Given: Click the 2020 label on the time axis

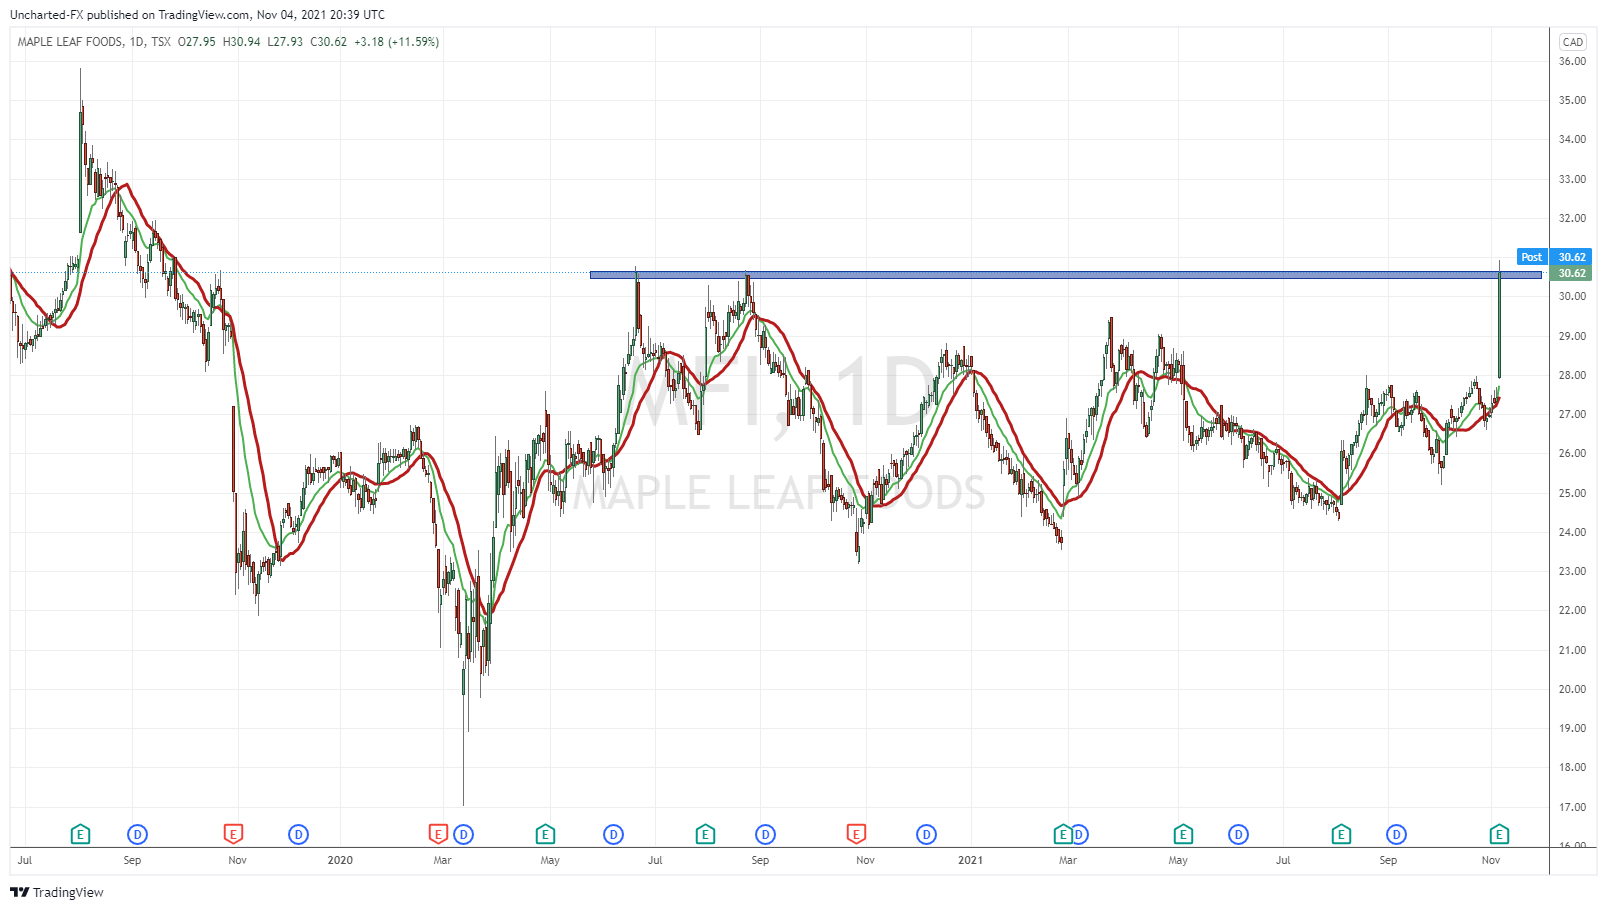Looking at the screenshot, I should click(340, 860).
